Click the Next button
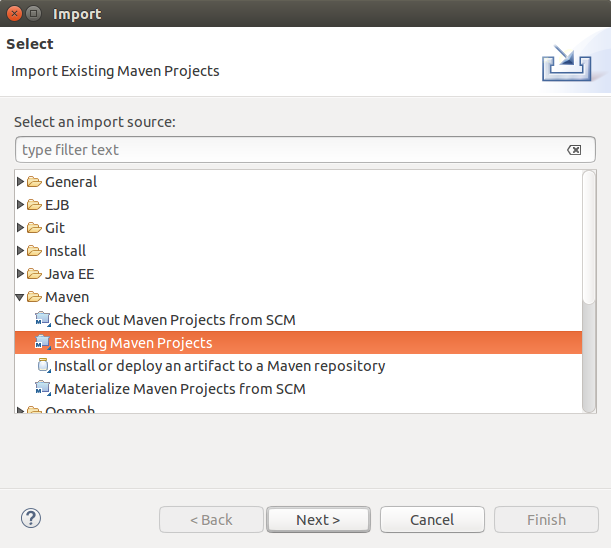 pyautogui.click(x=318, y=520)
